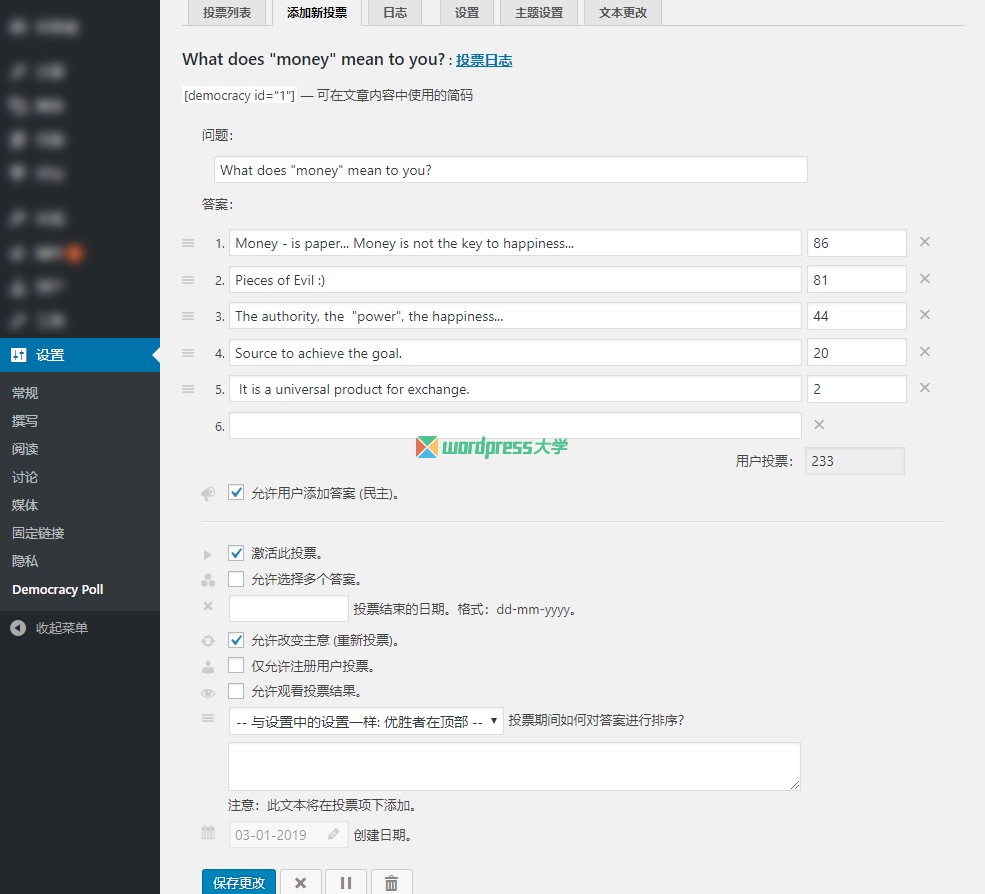Click the poll end date field

pyautogui.click(x=288, y=608)
